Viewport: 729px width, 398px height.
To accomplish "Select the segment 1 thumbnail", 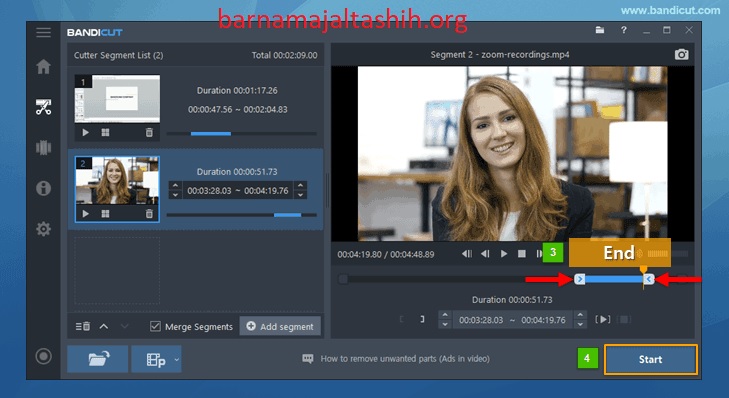I will tap(117, 99).
